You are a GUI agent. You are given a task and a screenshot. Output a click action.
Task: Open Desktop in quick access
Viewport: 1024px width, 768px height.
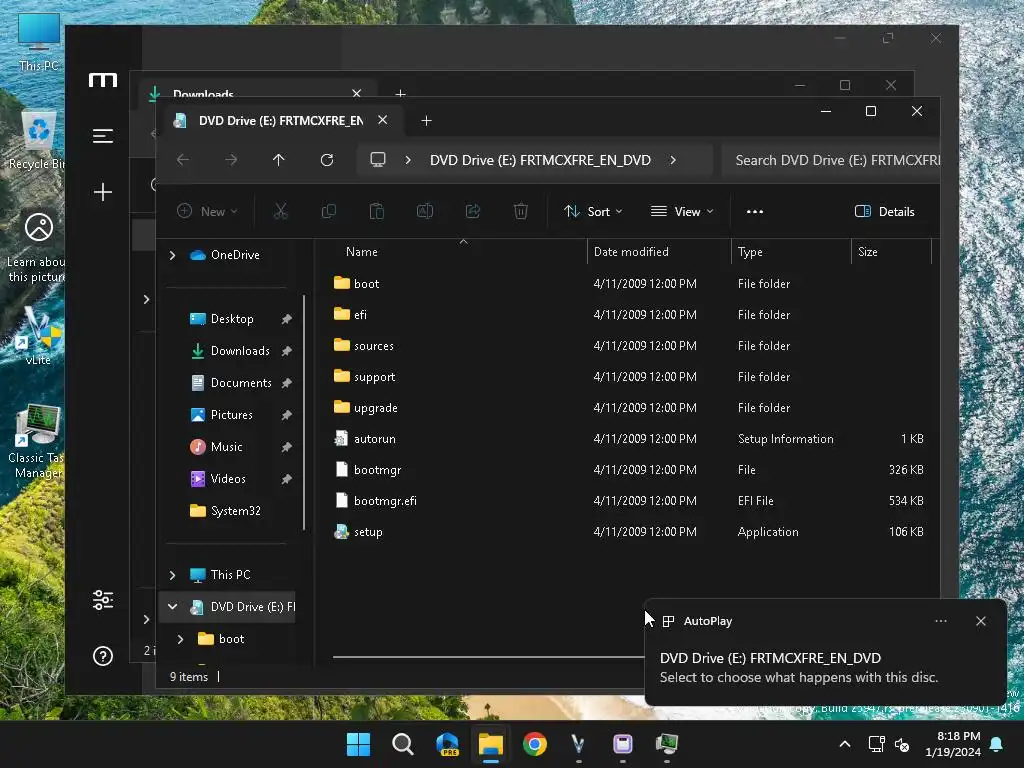(231, 319)
